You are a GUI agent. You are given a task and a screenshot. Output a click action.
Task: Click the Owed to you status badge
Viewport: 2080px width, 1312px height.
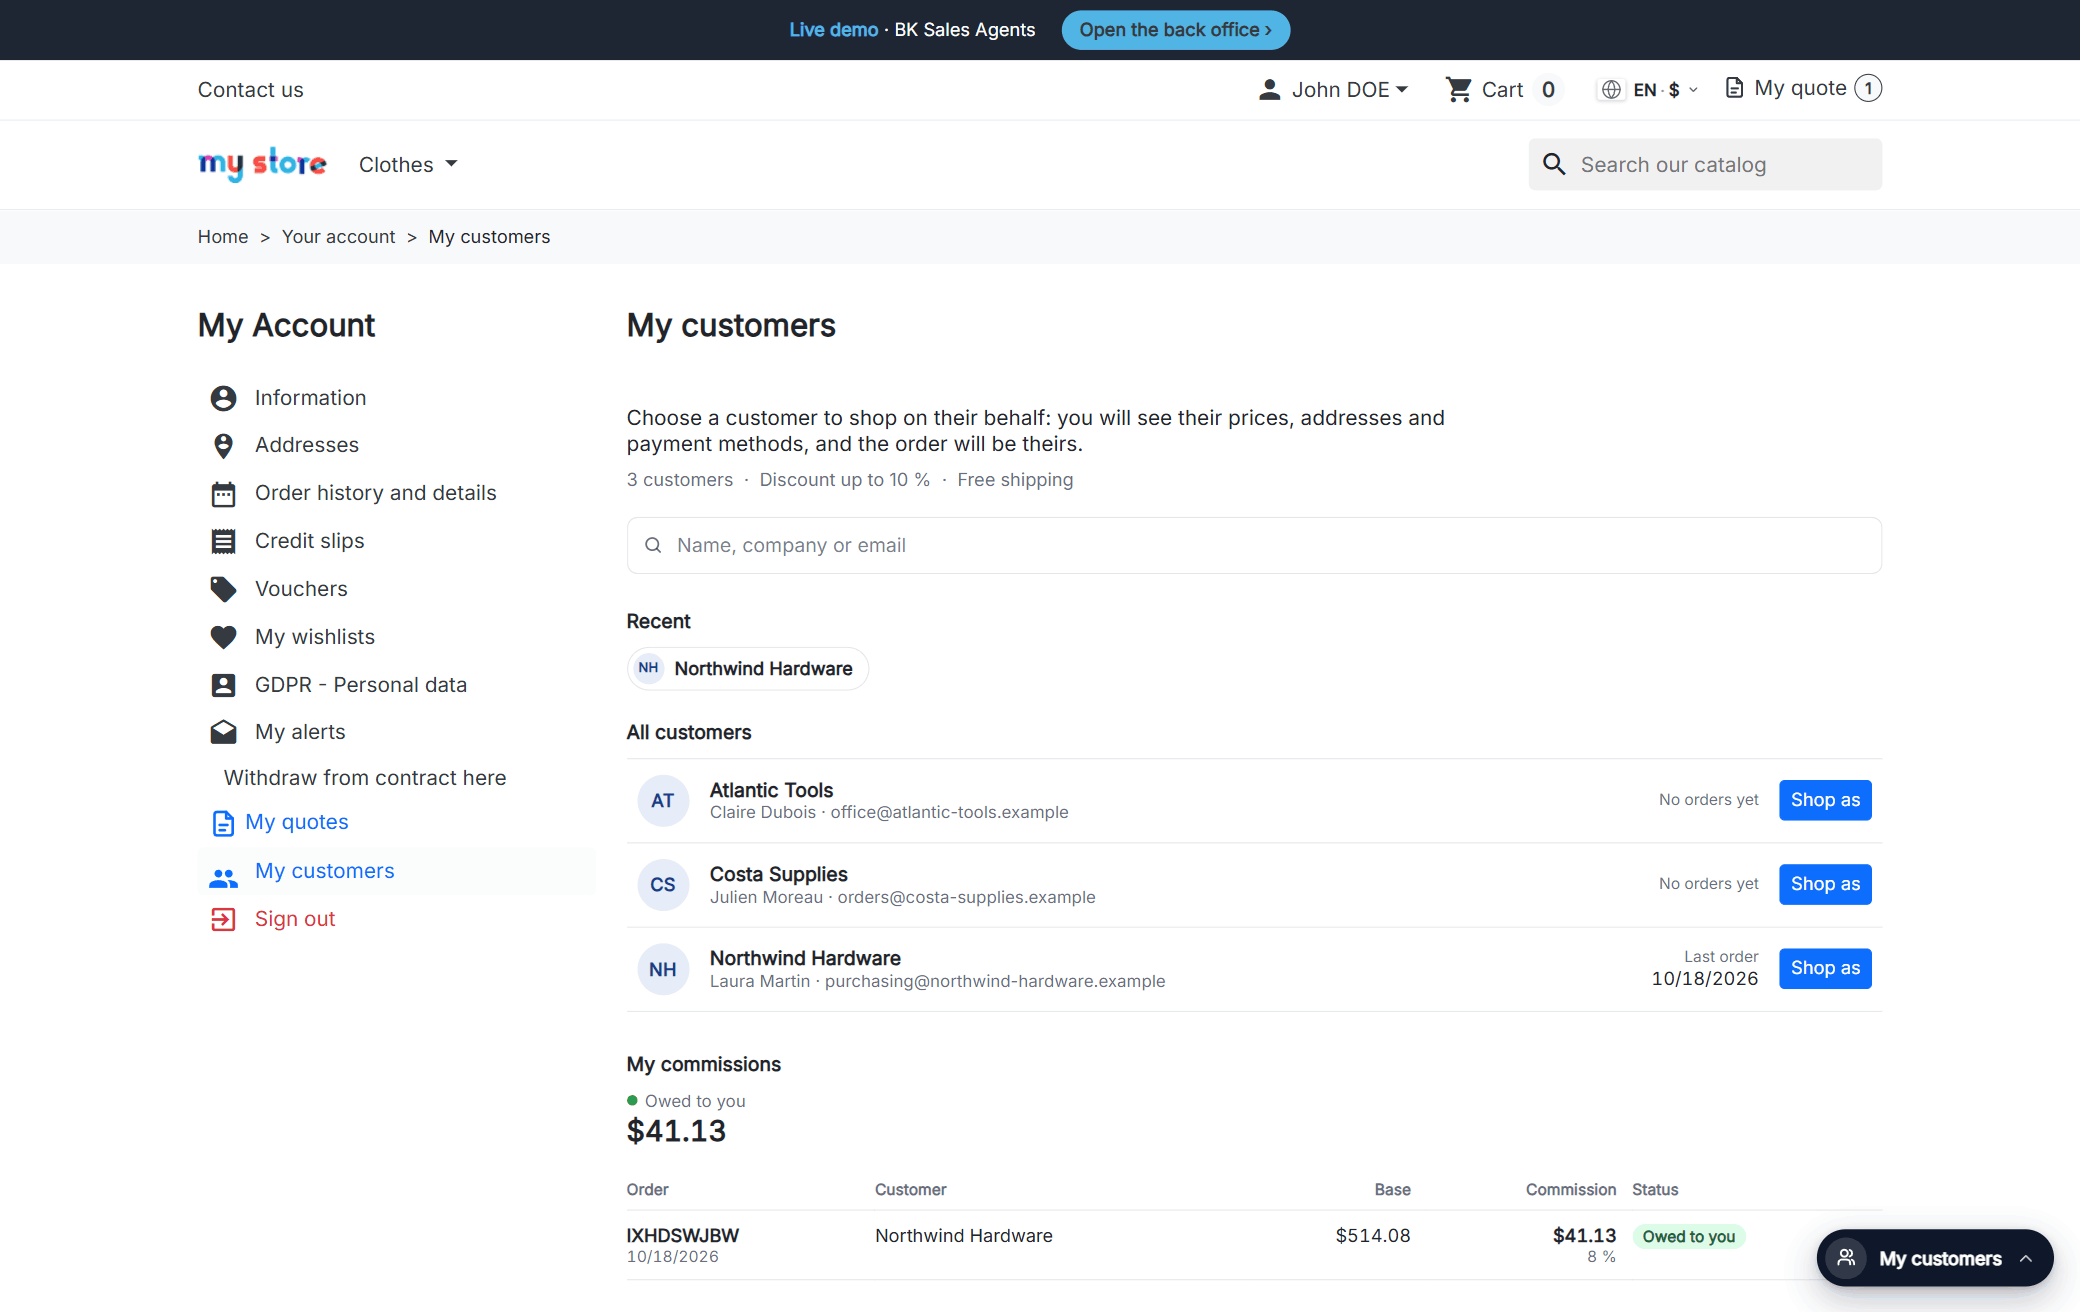point(1689,1237)
